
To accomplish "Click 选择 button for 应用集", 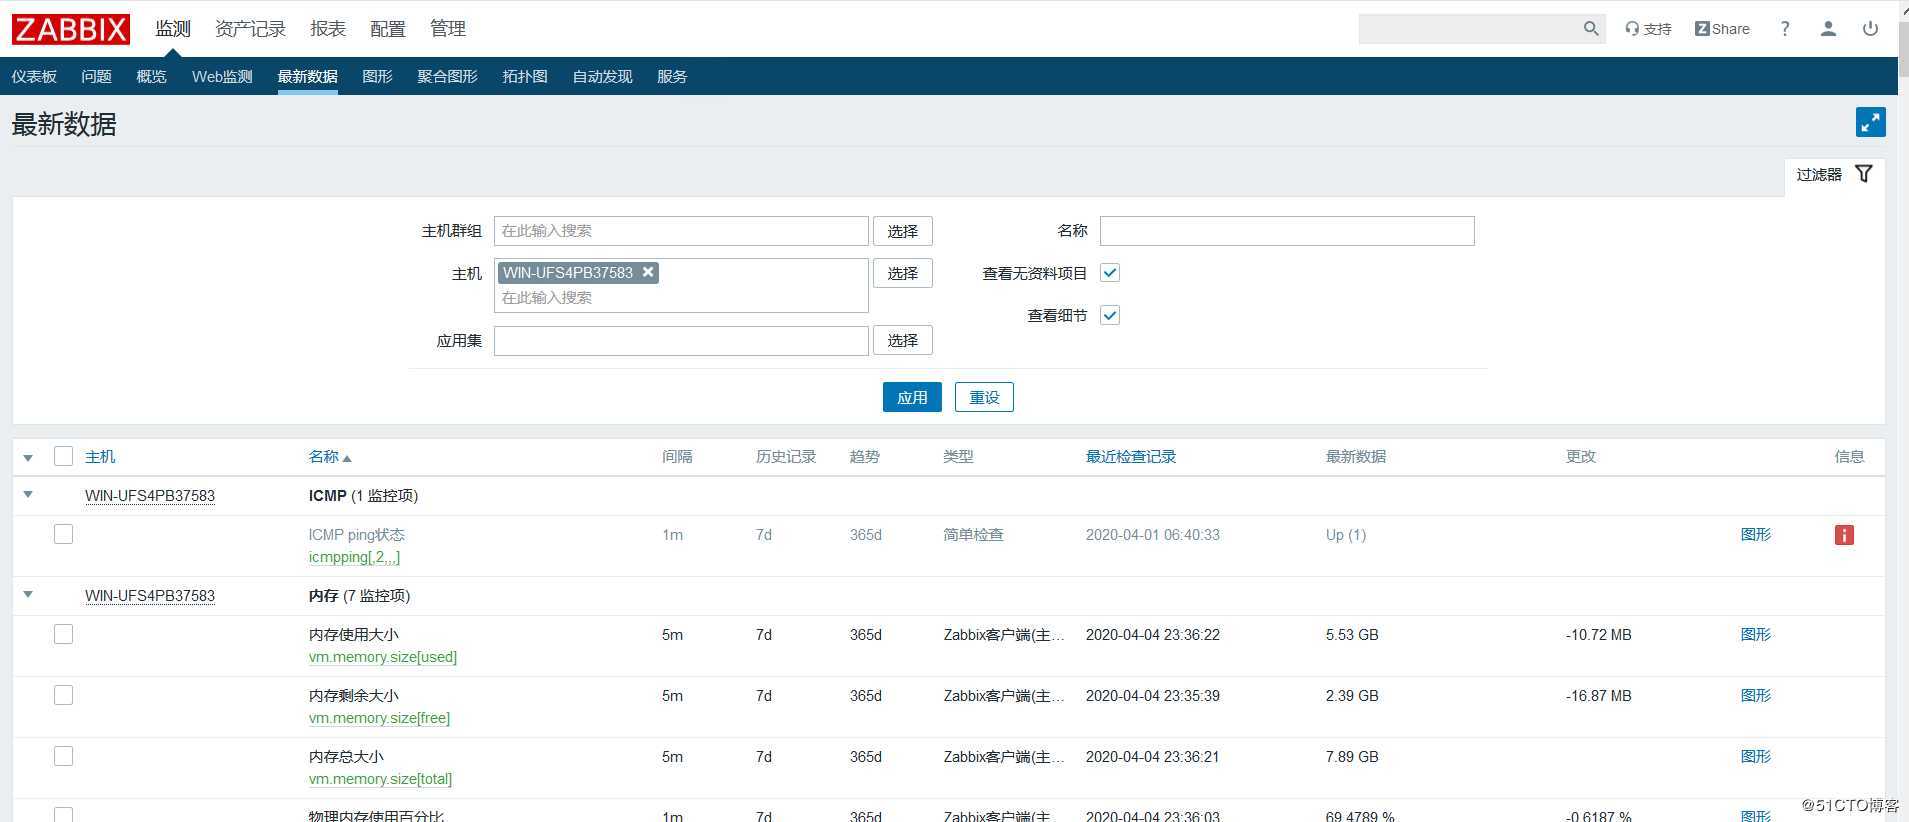I will coord(903,340).
